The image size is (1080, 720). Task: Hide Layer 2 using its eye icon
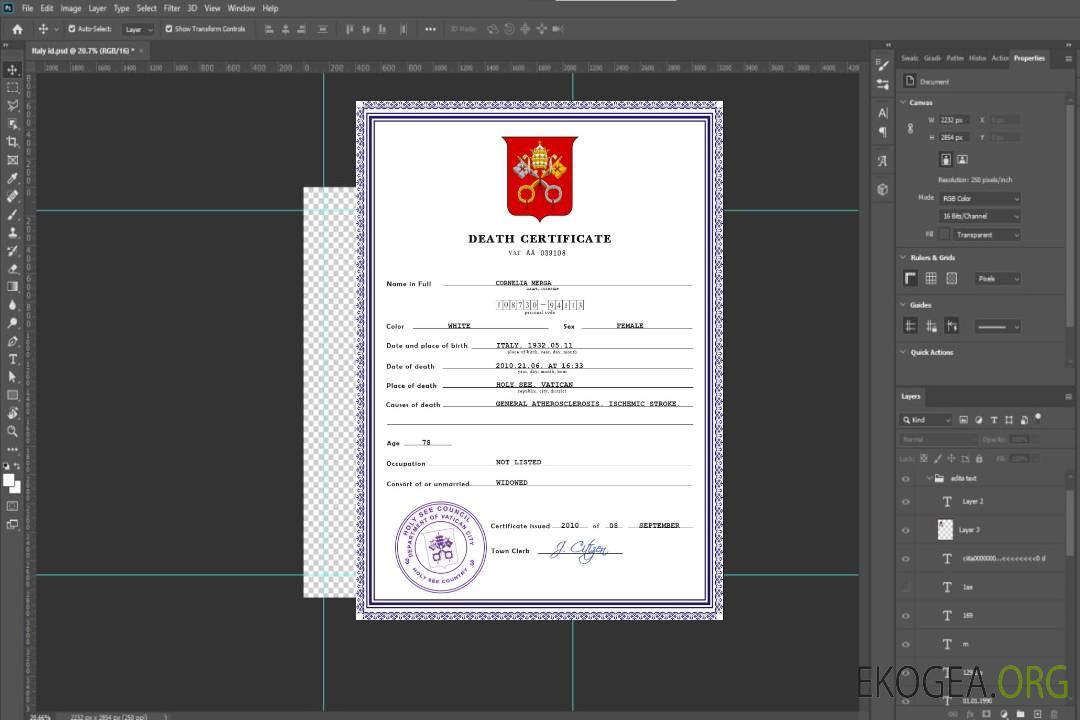coord(906,502)
